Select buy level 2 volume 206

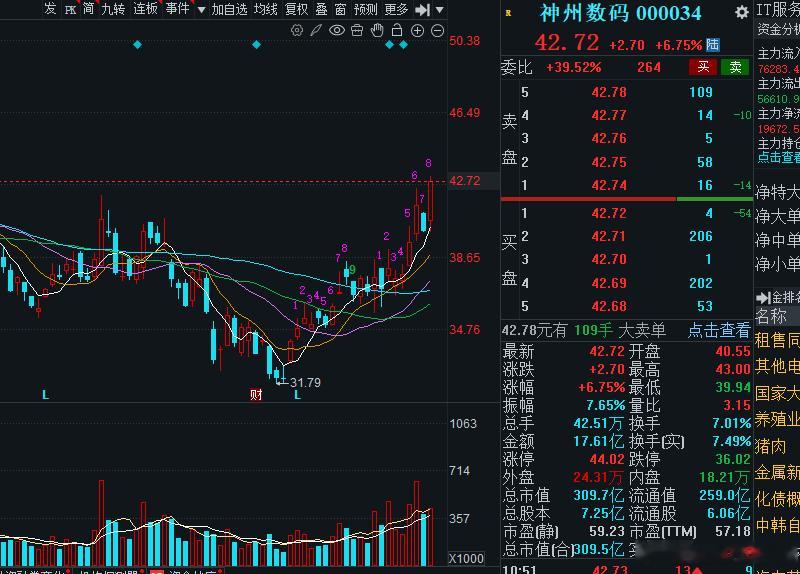click(701, 236)
